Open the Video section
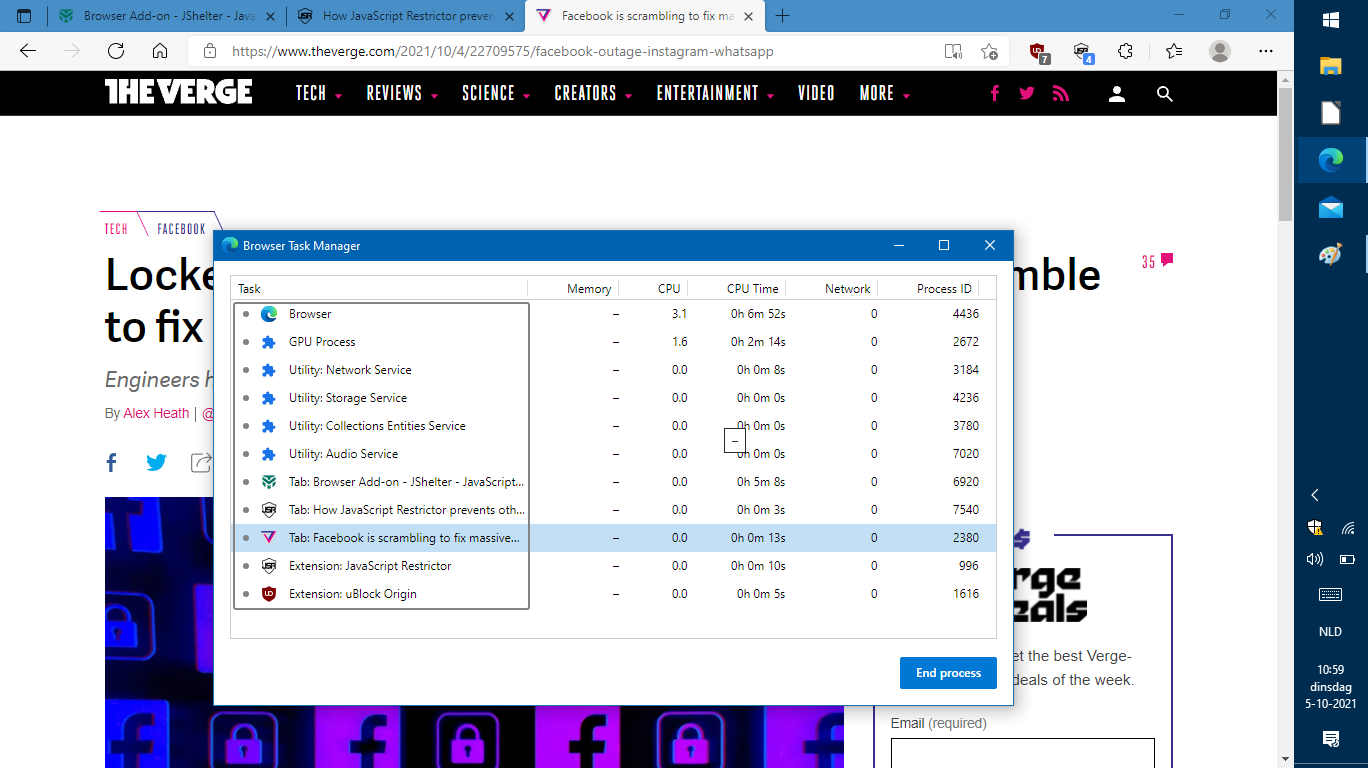Viewport: 1368px width, 768px height. pyautogui.click(x=816, y=93)
